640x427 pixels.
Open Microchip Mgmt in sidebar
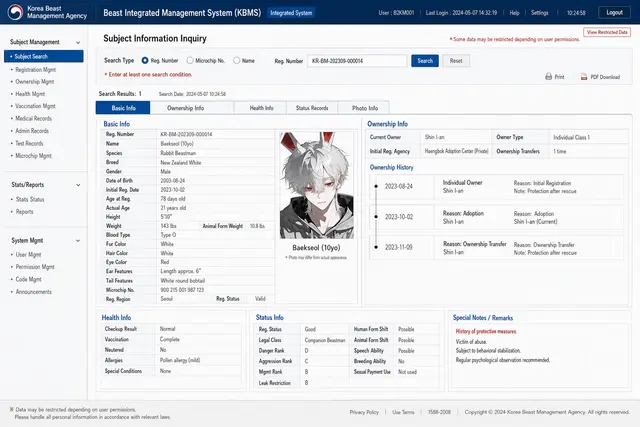click(x=33, y=156)
